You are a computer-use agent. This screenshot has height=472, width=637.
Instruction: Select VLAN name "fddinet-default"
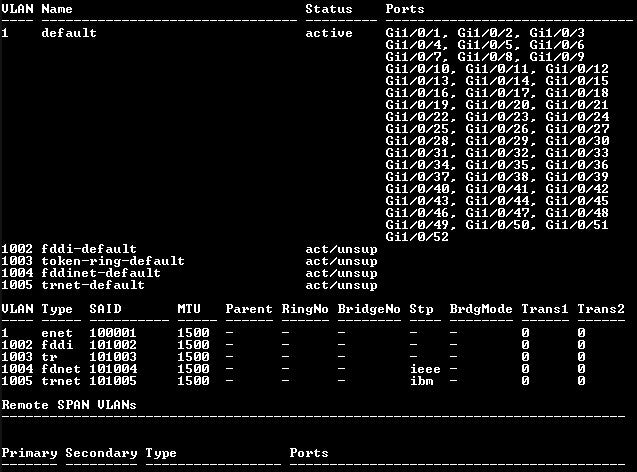pyautogui.click(x=101, y=273)
